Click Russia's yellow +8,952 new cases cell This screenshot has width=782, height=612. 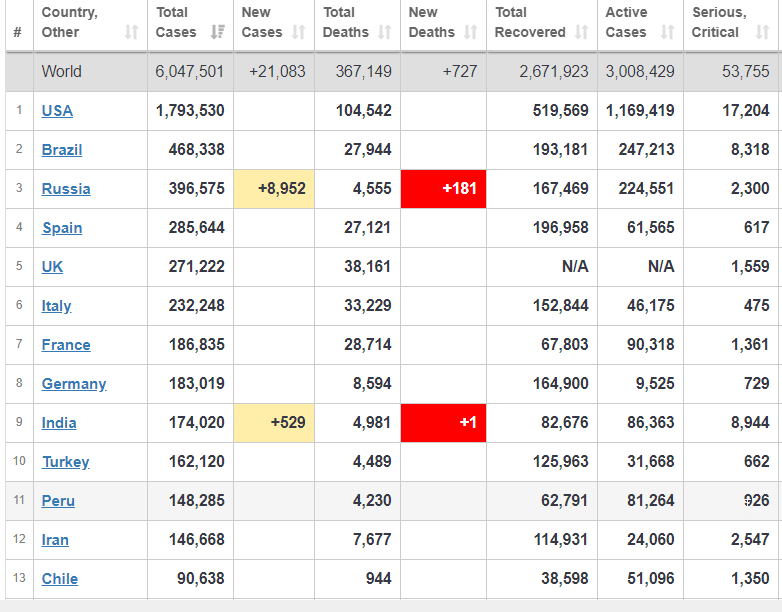tap(274, 189)
